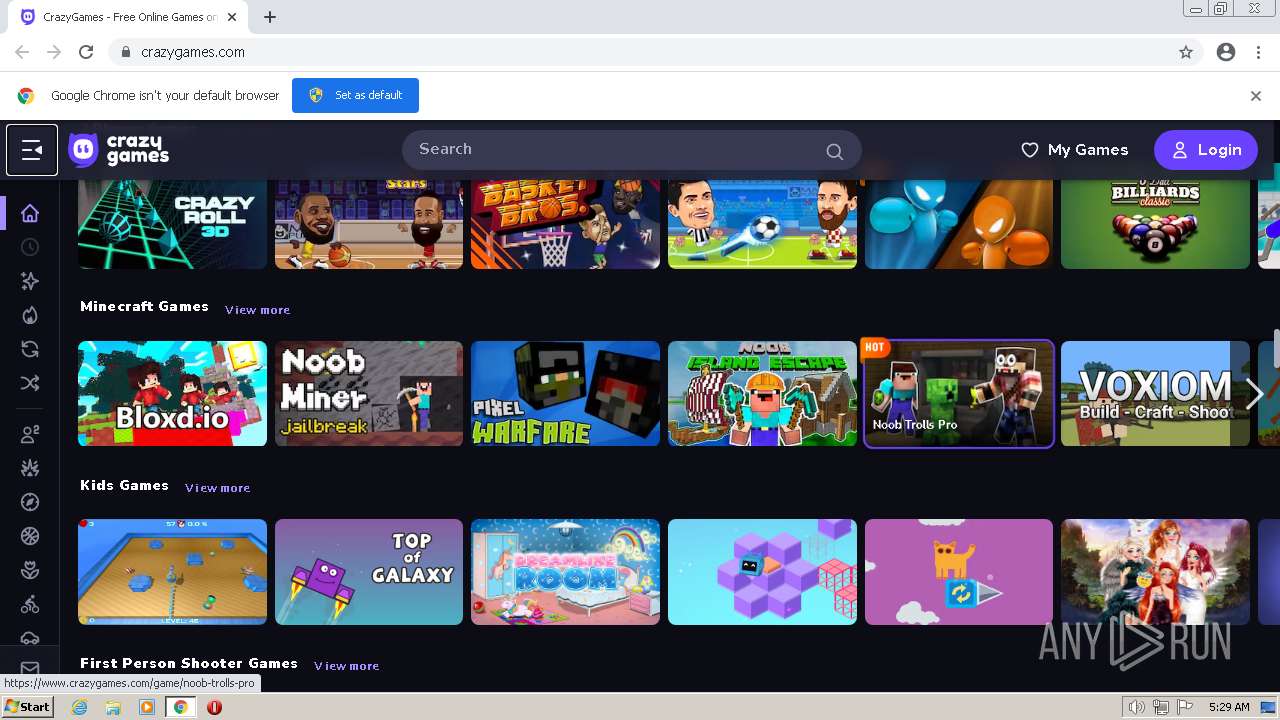
Task: Select the Home sidebar icon
Action: [30, 213]
